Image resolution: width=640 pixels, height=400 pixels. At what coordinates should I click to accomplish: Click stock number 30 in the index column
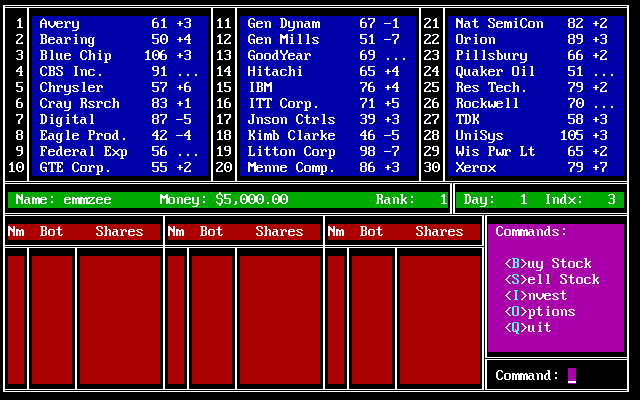[x=431, y=167]
